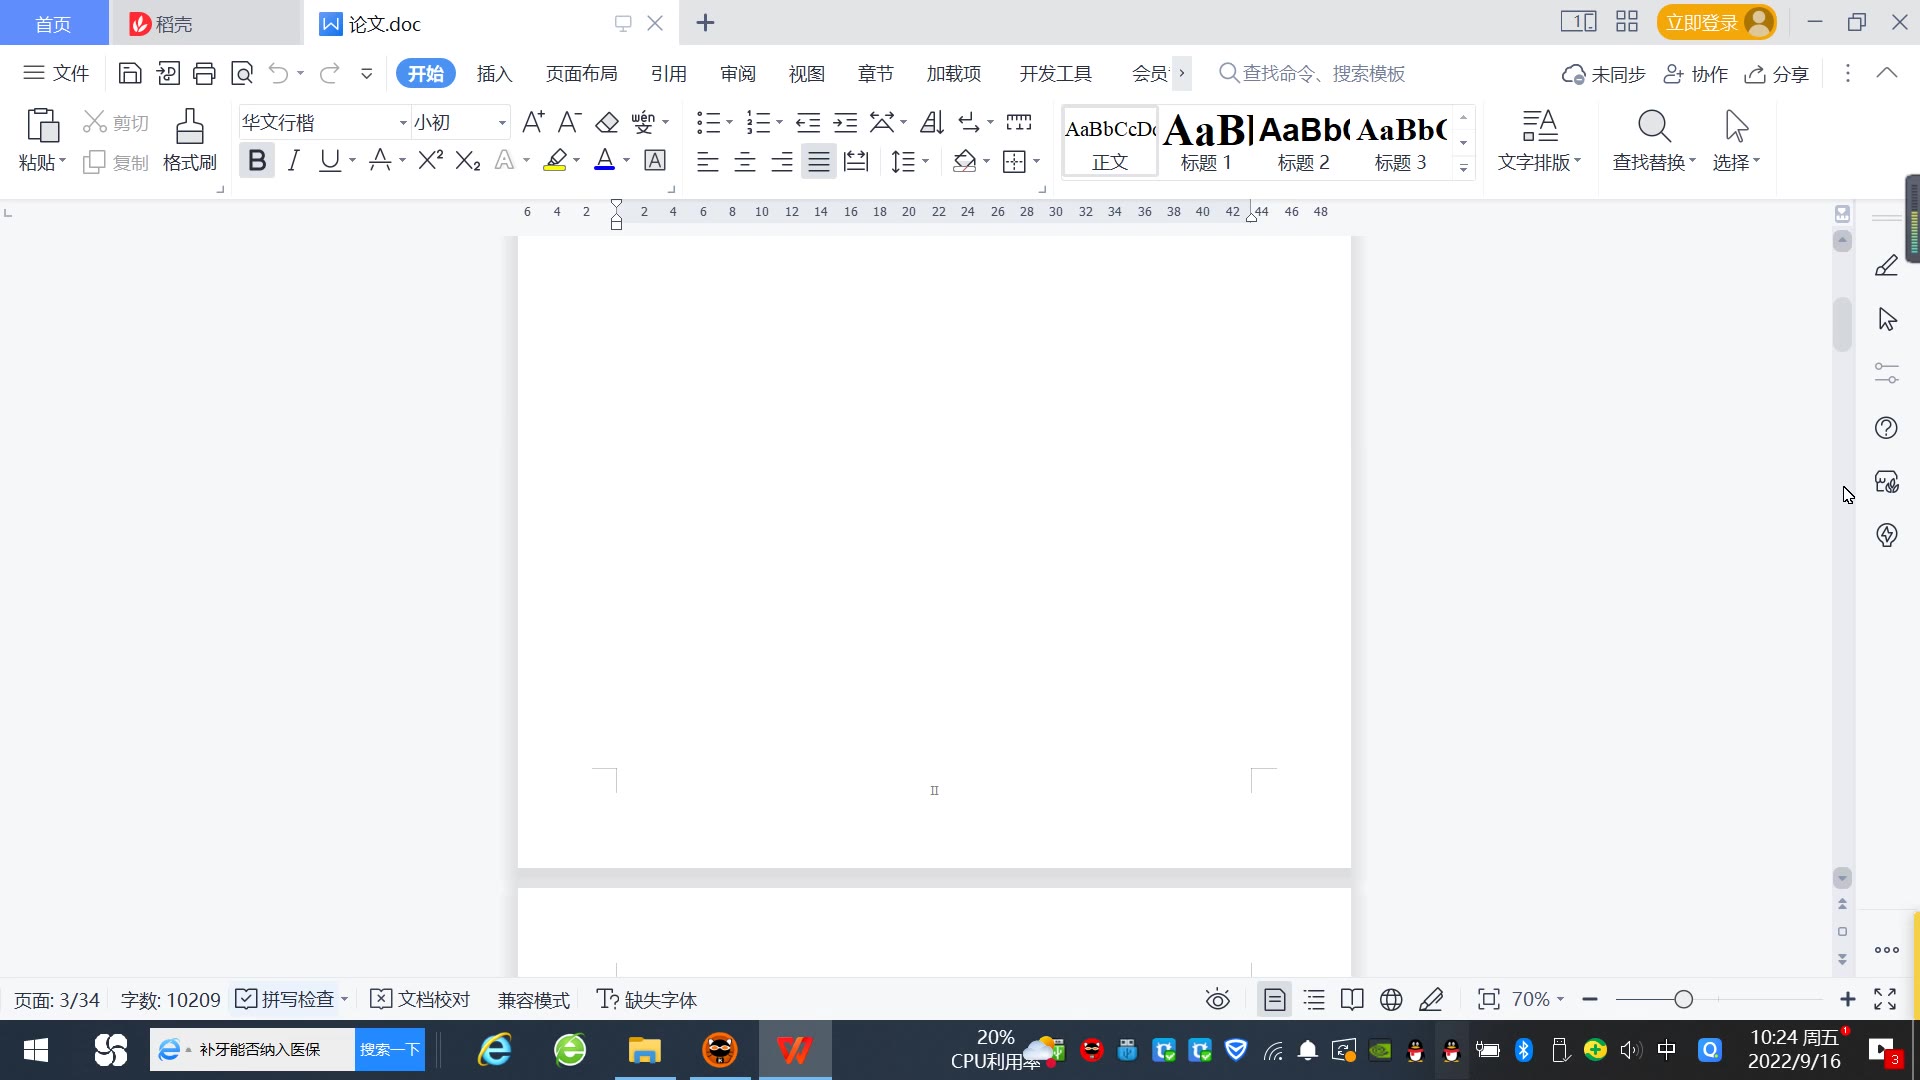Increase paragraph indent
This screenshot has width=1920, height=1080.
pos(845,122)
